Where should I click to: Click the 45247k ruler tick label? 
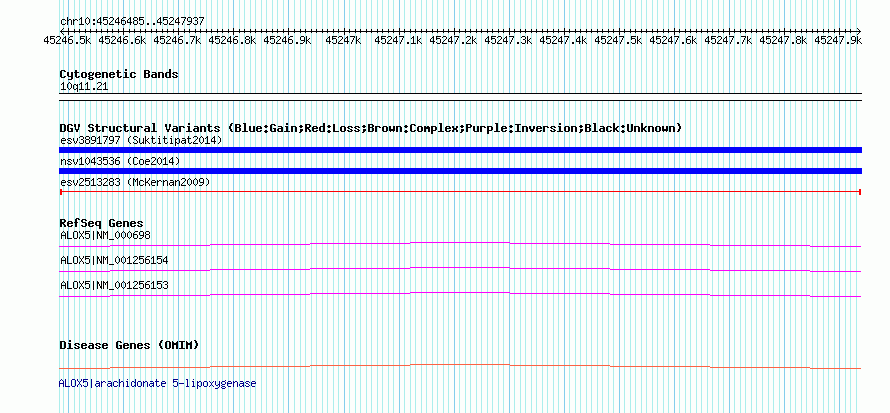point(344,40)
